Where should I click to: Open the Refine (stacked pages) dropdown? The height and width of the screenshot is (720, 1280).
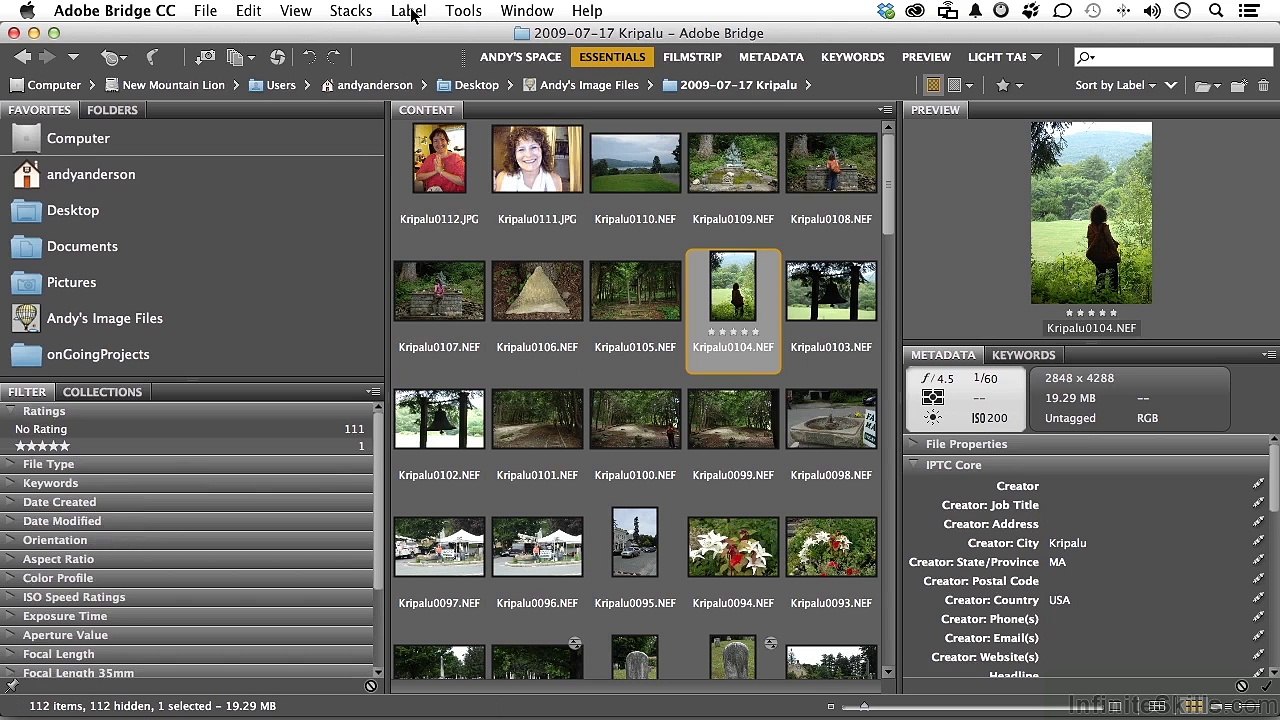240,57
